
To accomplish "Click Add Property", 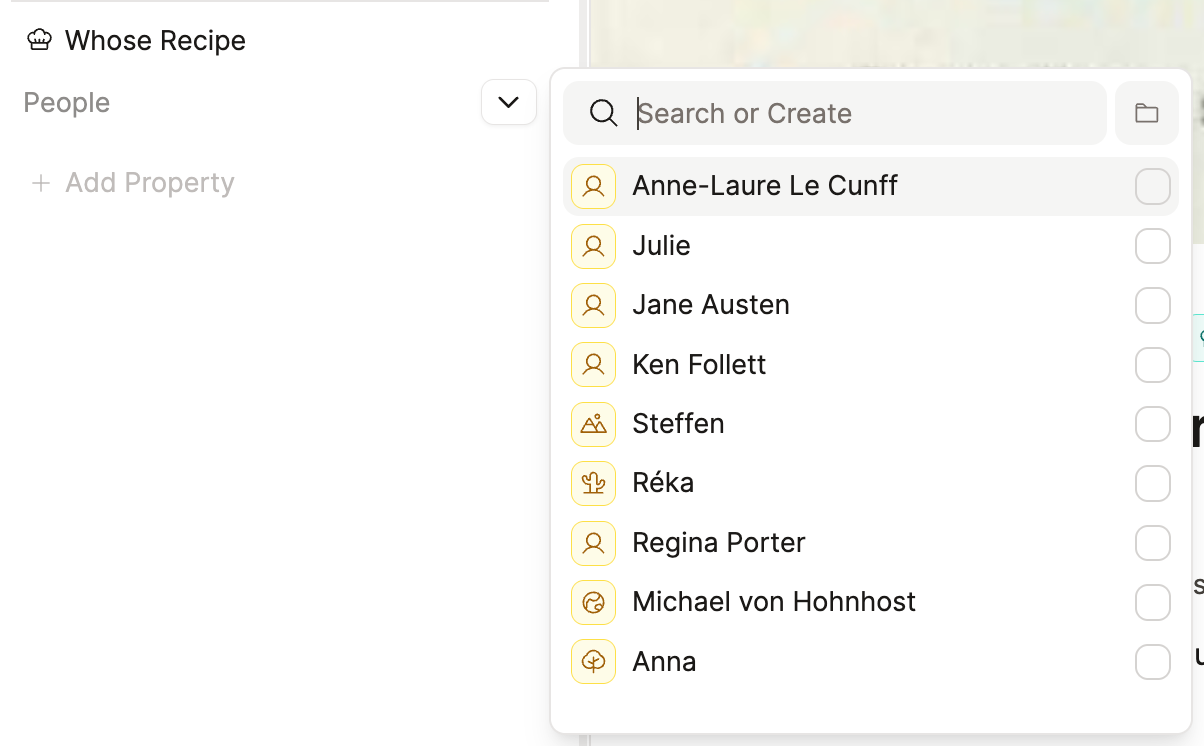I will [149, 183].
